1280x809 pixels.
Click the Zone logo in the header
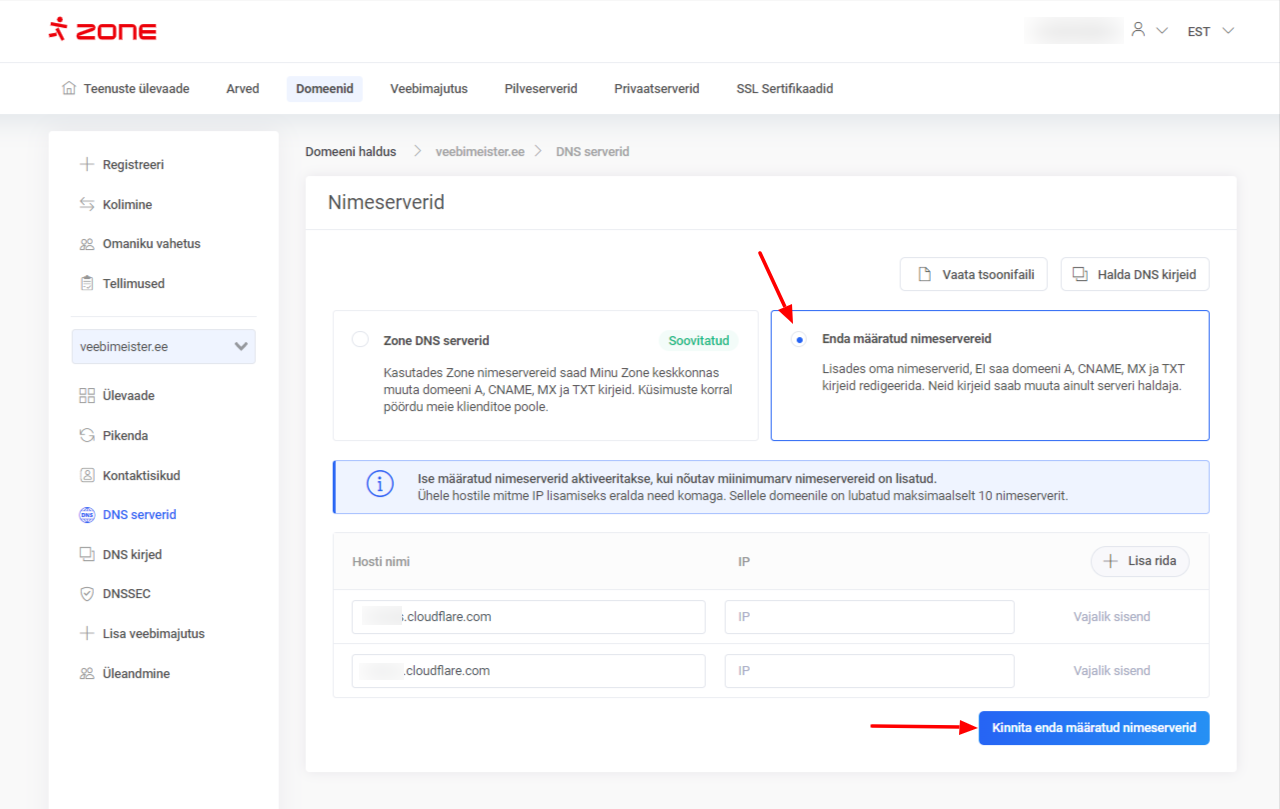point(103,30)
